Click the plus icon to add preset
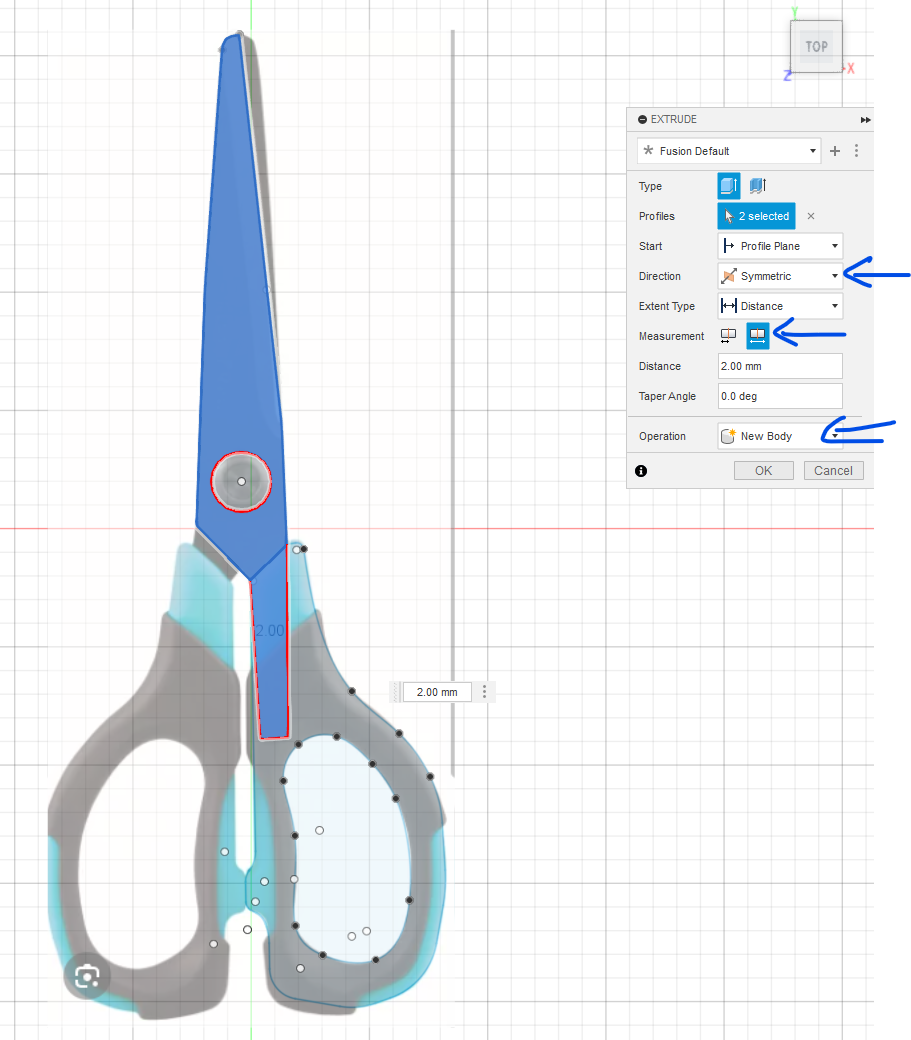Image resolution: width=911 pixels, height=1040 pixels. [836, 151]
